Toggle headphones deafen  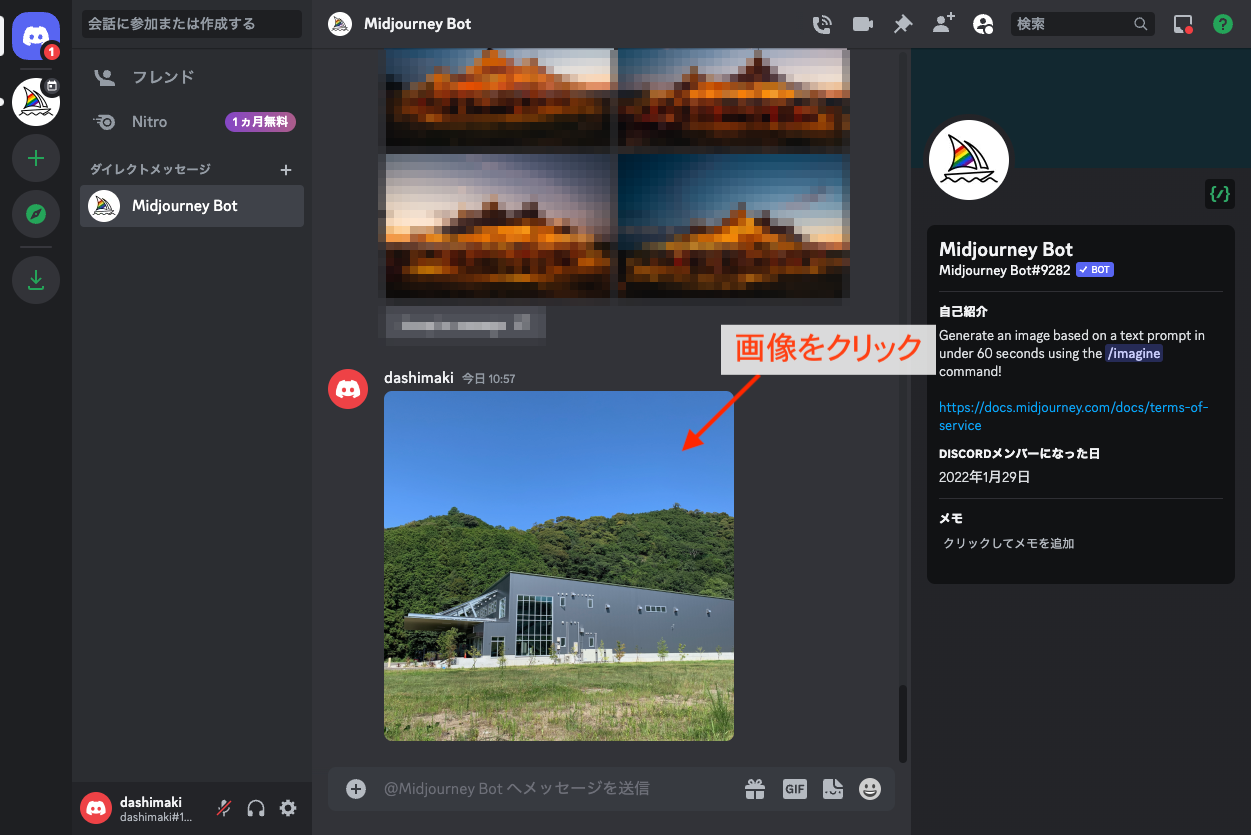[256, 808]
